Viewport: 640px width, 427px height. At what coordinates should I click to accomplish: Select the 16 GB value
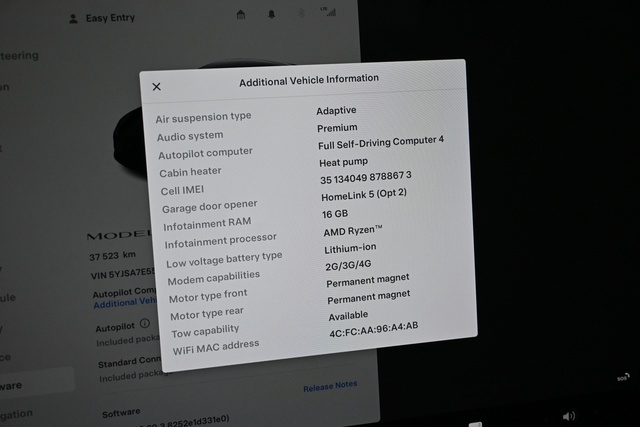point(335,214)
